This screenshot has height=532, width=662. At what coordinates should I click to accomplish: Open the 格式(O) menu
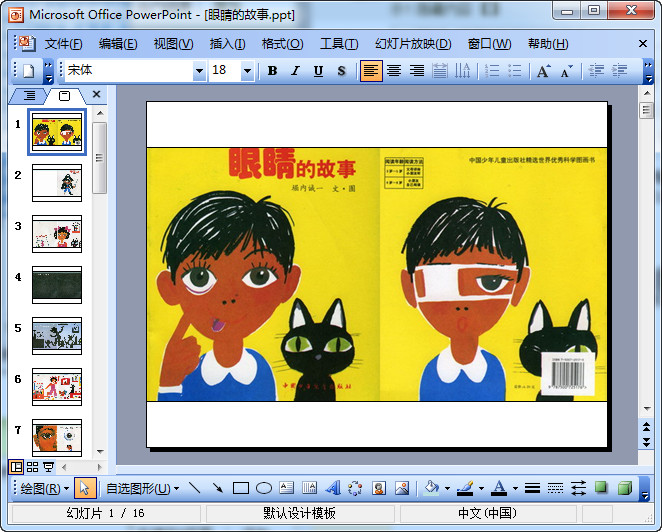point(282,43)
